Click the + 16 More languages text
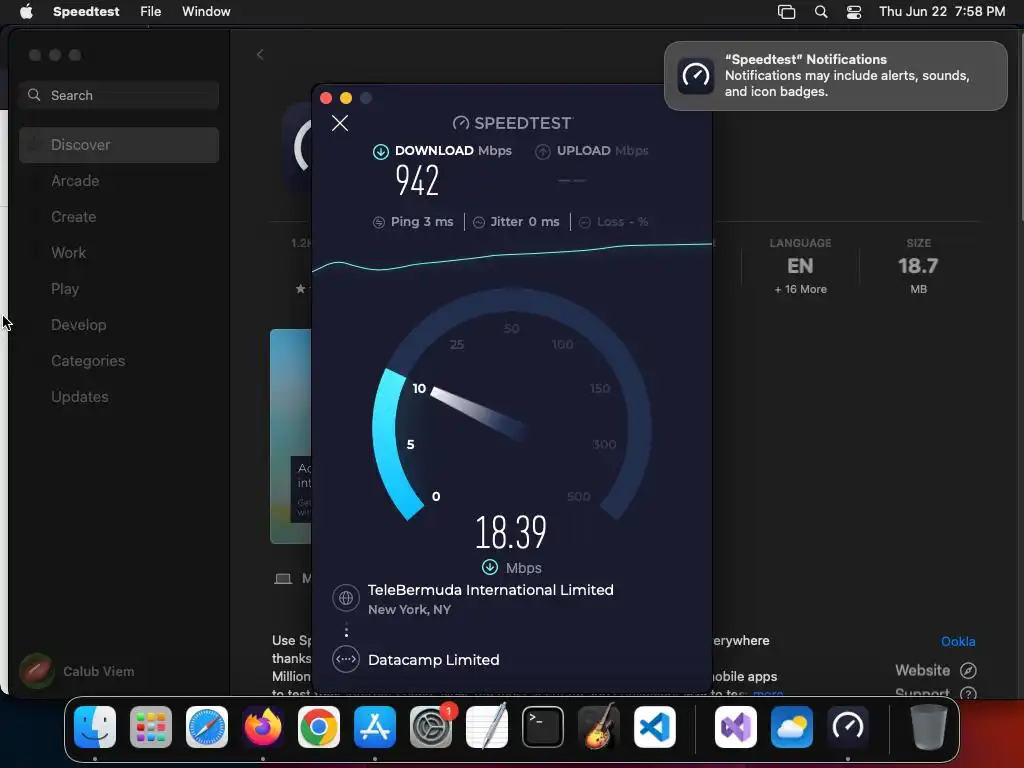1024x768 pixels. tap(800, 289)
